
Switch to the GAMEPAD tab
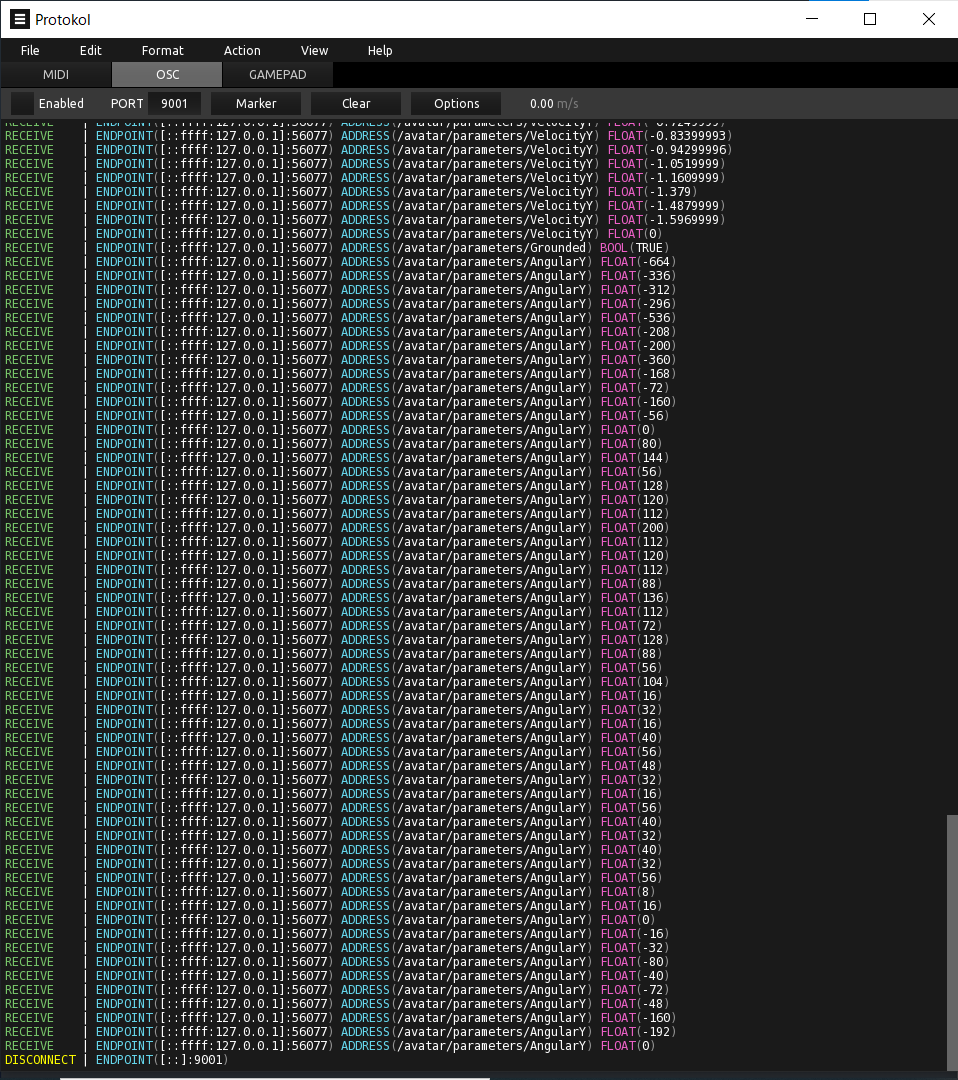(277, 75)
